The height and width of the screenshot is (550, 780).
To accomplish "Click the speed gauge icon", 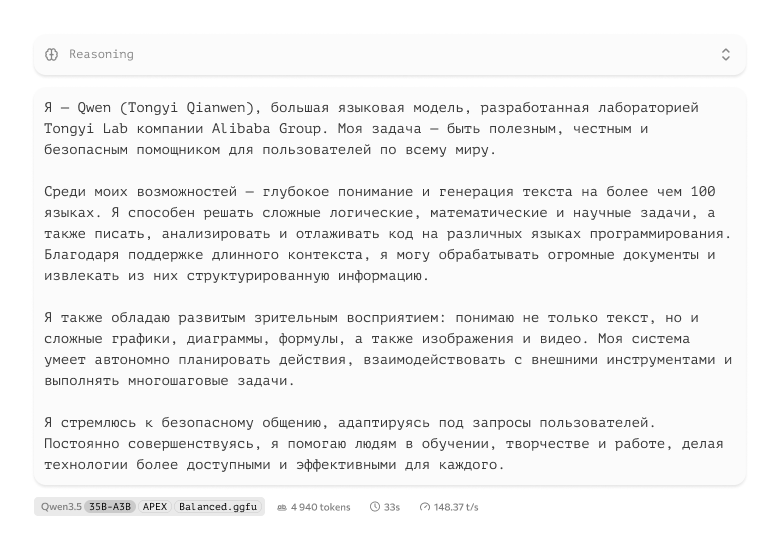I will point(425,507).
